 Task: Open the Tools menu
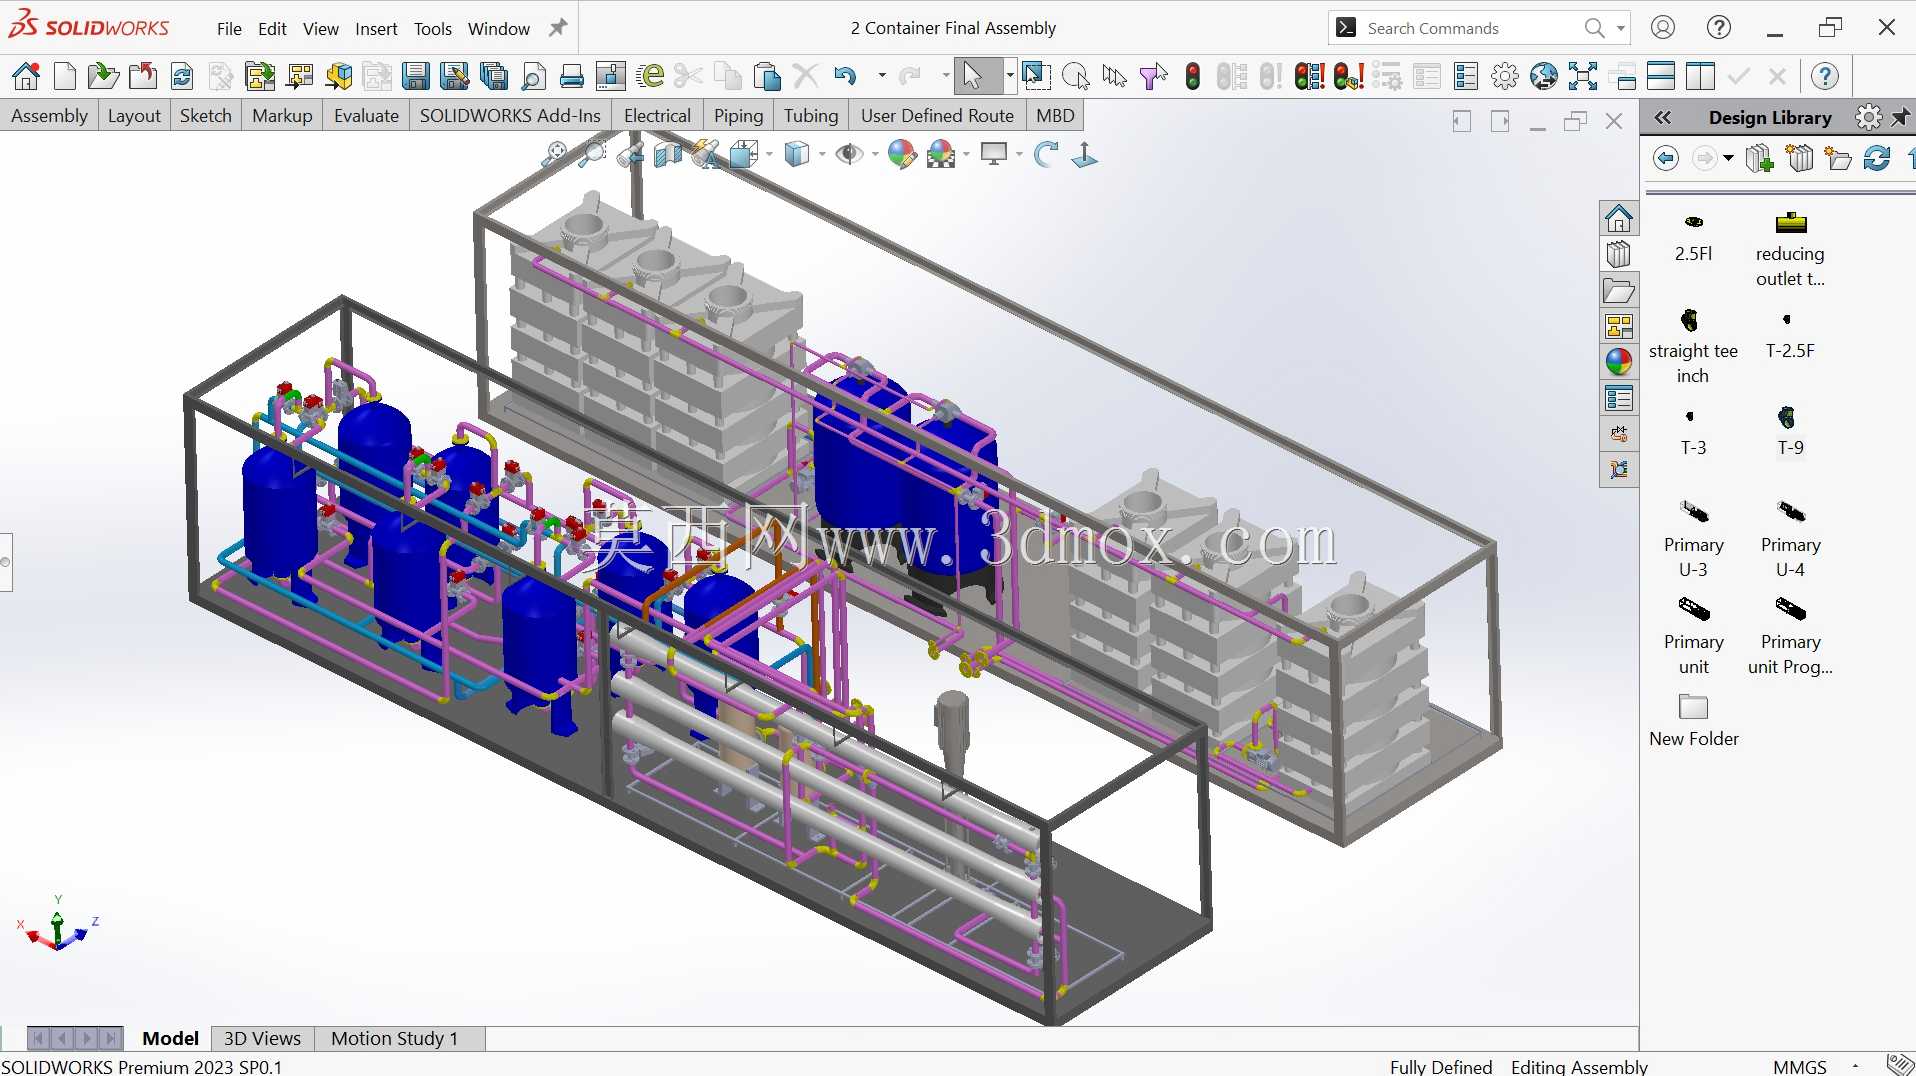pyautogui.click(x=433, y=29)
